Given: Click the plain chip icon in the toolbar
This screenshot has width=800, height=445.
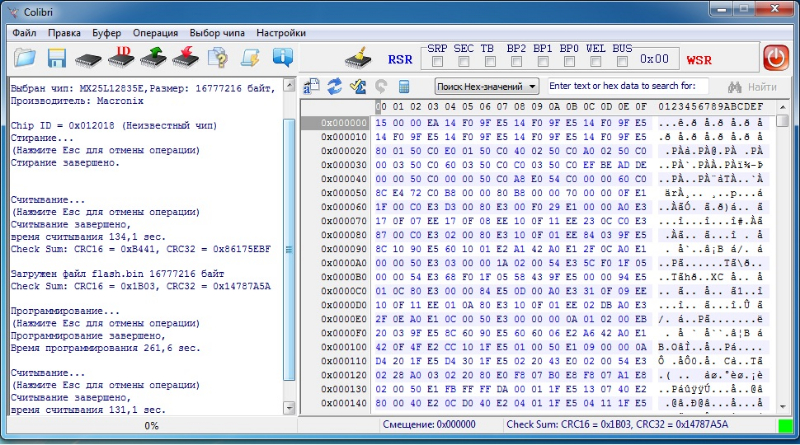Looking at the screenshot, I should [88, 60].
